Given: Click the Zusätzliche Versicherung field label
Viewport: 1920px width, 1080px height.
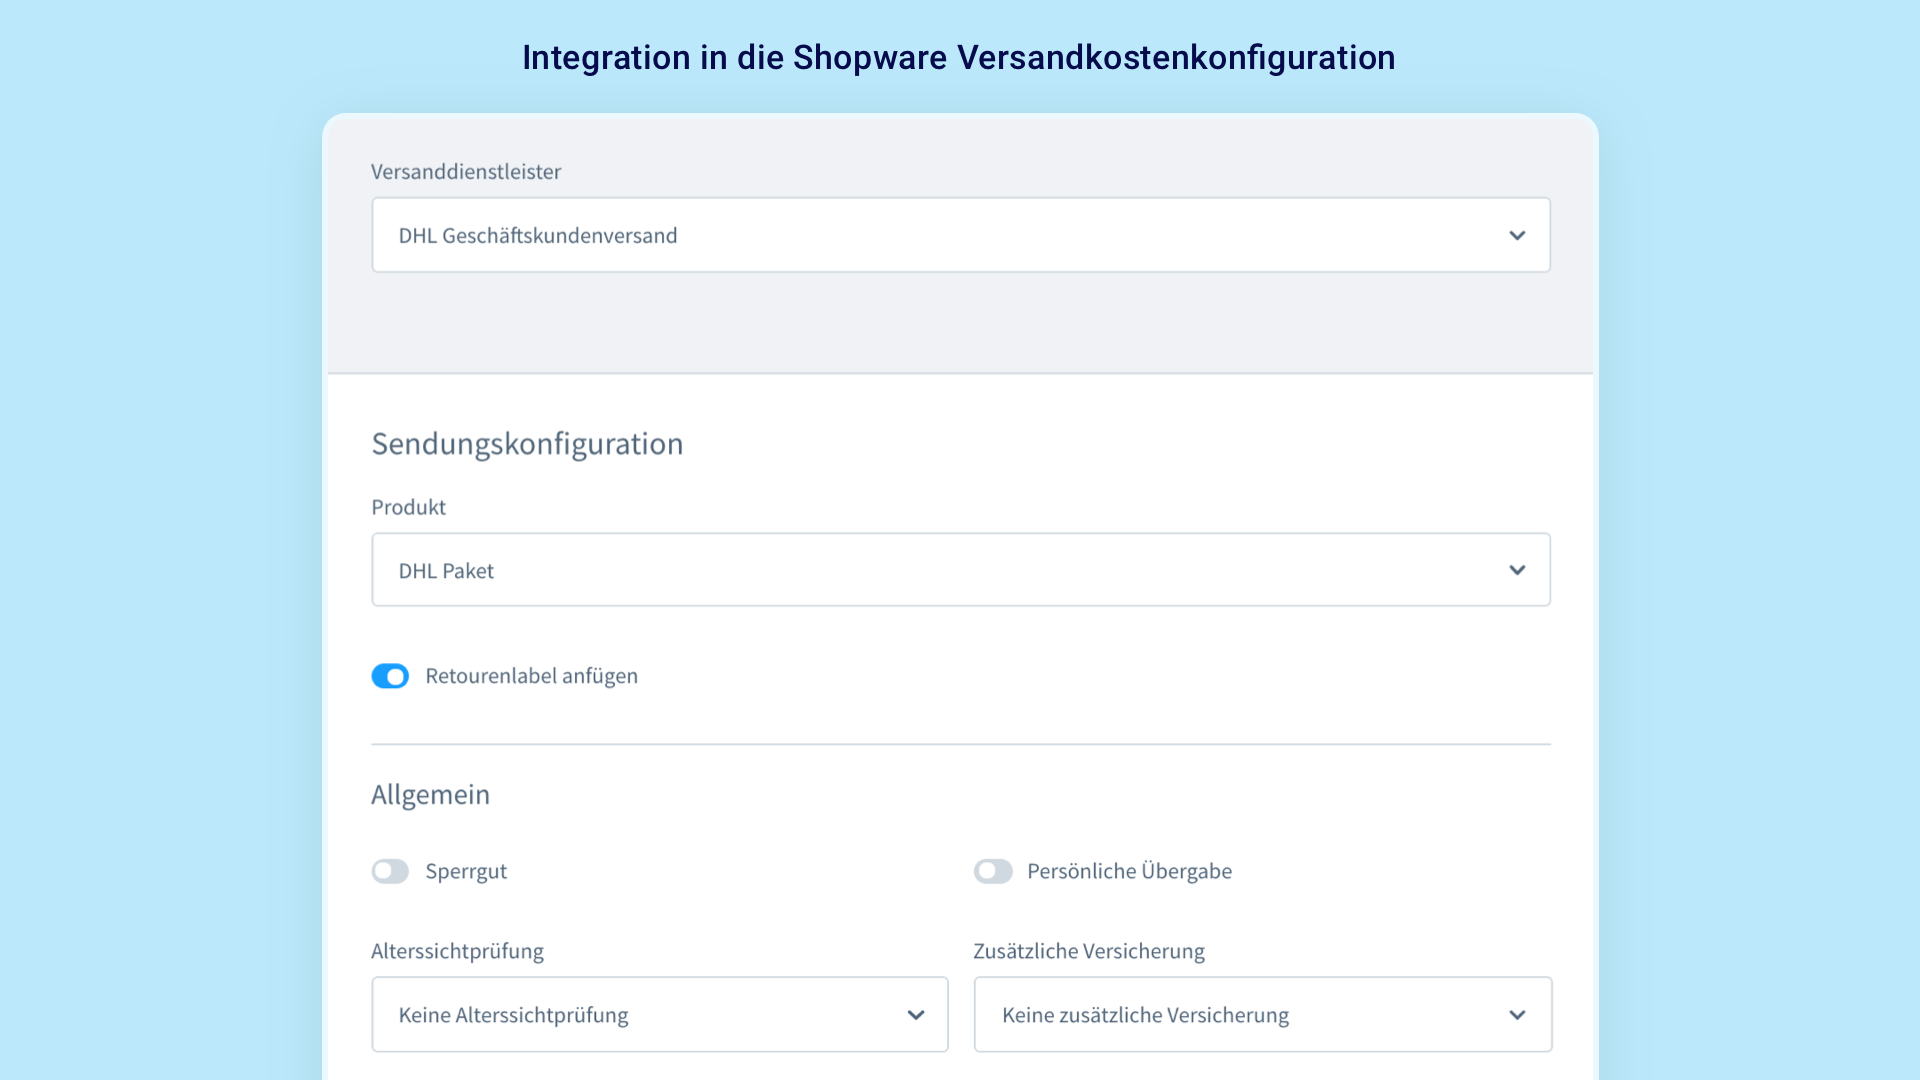Looking at the screenshot, I should pos(1089,951).
